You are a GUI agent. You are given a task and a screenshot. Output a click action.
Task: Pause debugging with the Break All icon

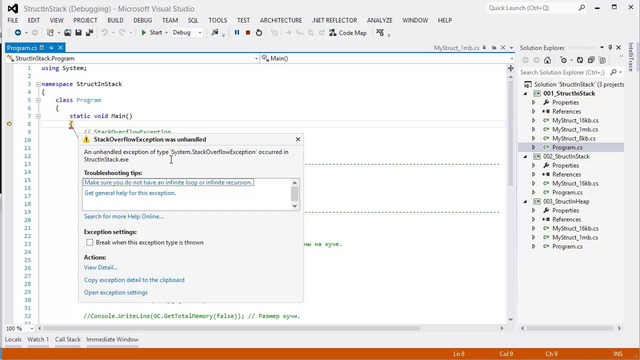[237, 33]
